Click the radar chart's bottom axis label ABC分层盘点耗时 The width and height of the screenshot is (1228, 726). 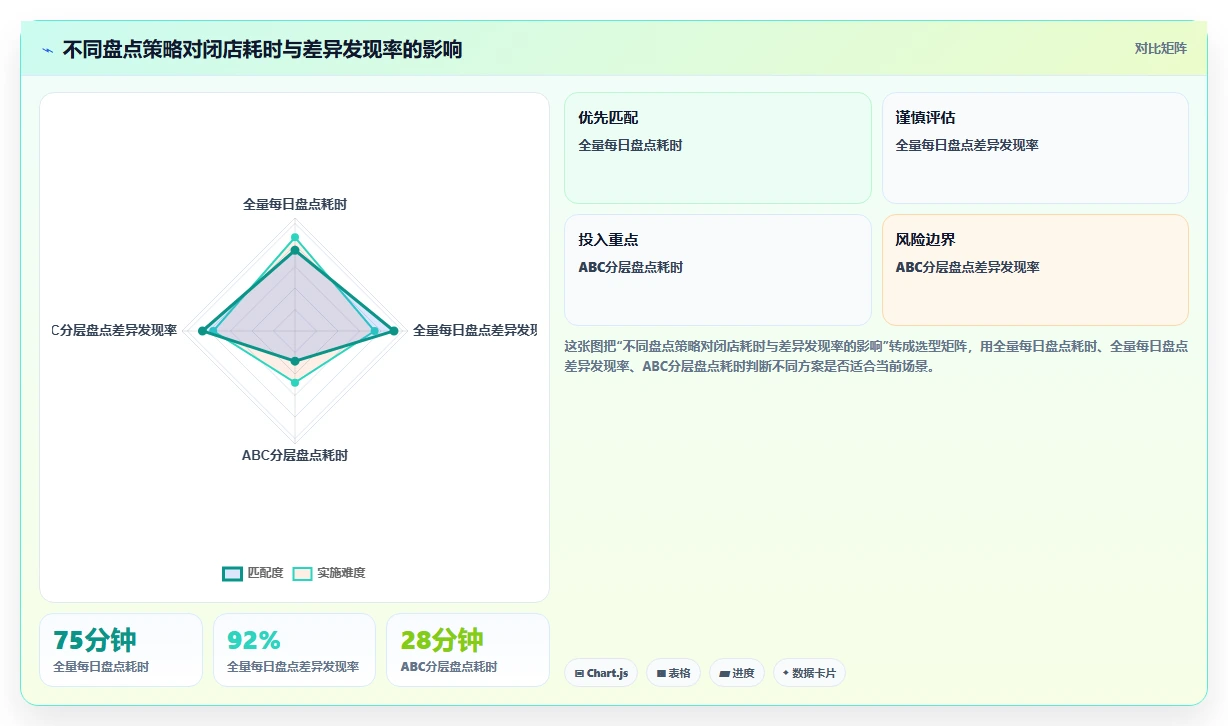(295, 455)
